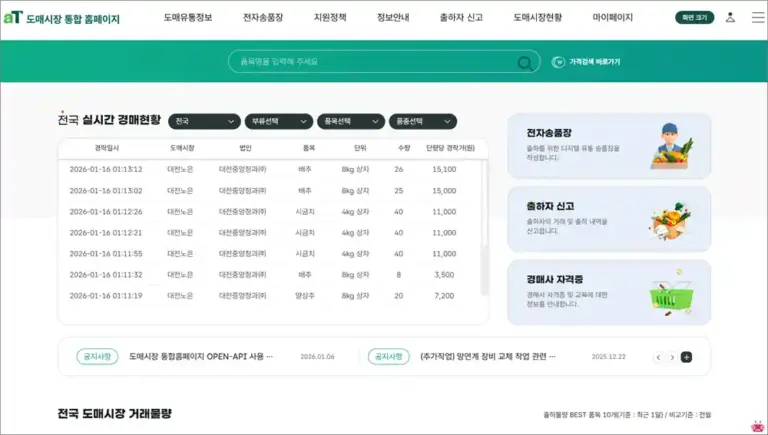This screenshot has height=435, width=768.
Task: Click the aT wholesale market homepage logo
Action: (x=62, y=18)
